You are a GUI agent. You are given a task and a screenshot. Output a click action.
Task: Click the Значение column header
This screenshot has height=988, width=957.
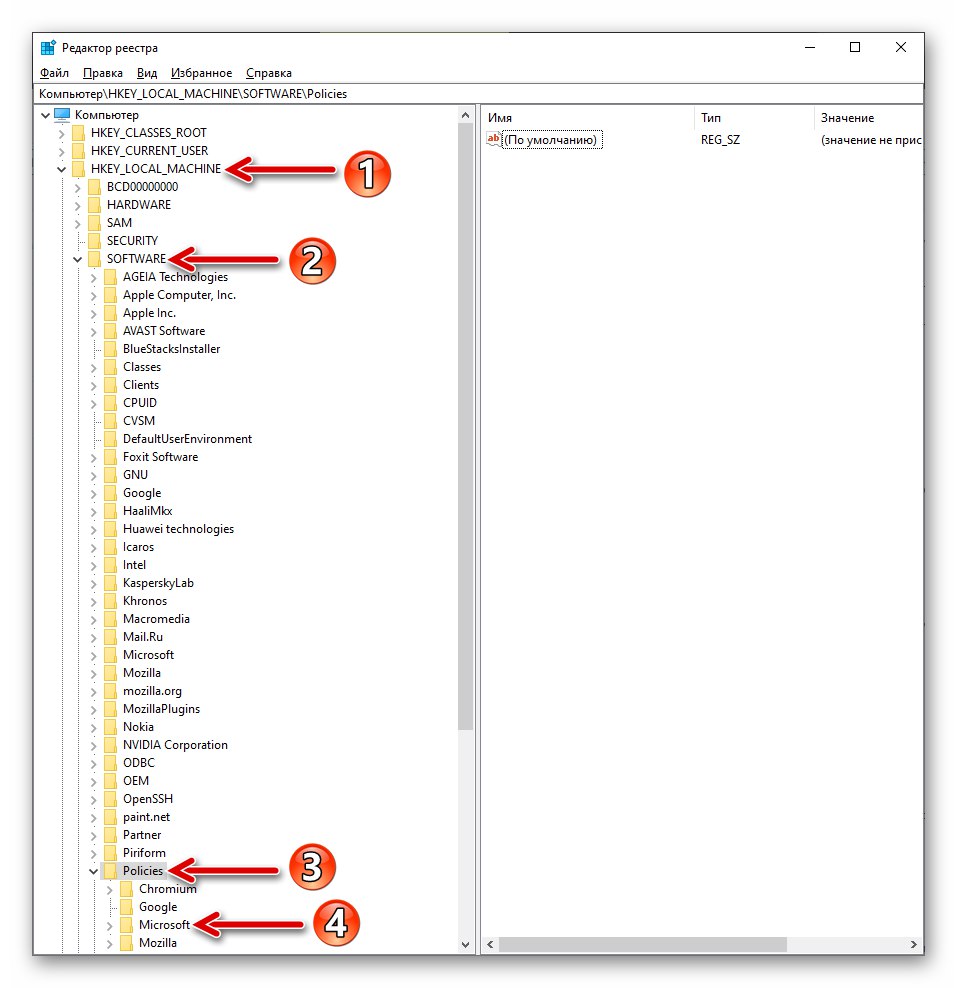[868, 118]
